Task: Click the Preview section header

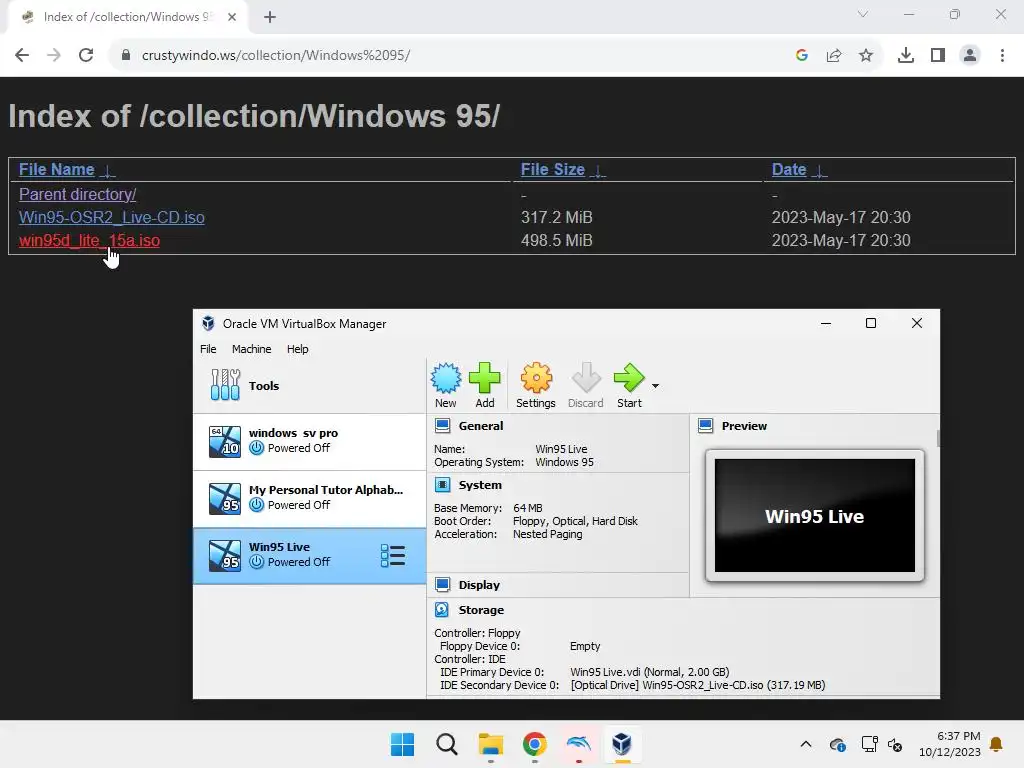Action: (744, 426)
